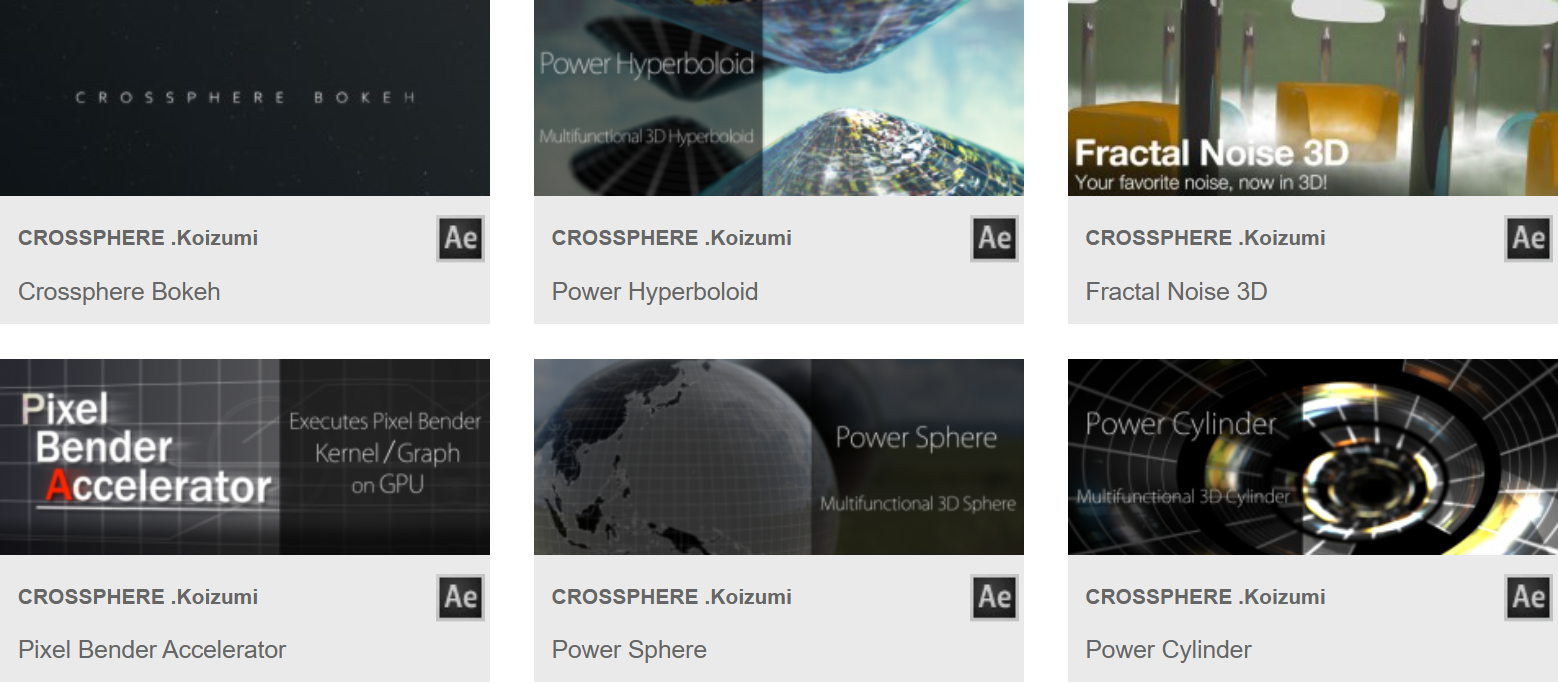1558x683 pixels.
Task: Select the Ae icon on Power Cylinder card
Action: coord(1527,597)
